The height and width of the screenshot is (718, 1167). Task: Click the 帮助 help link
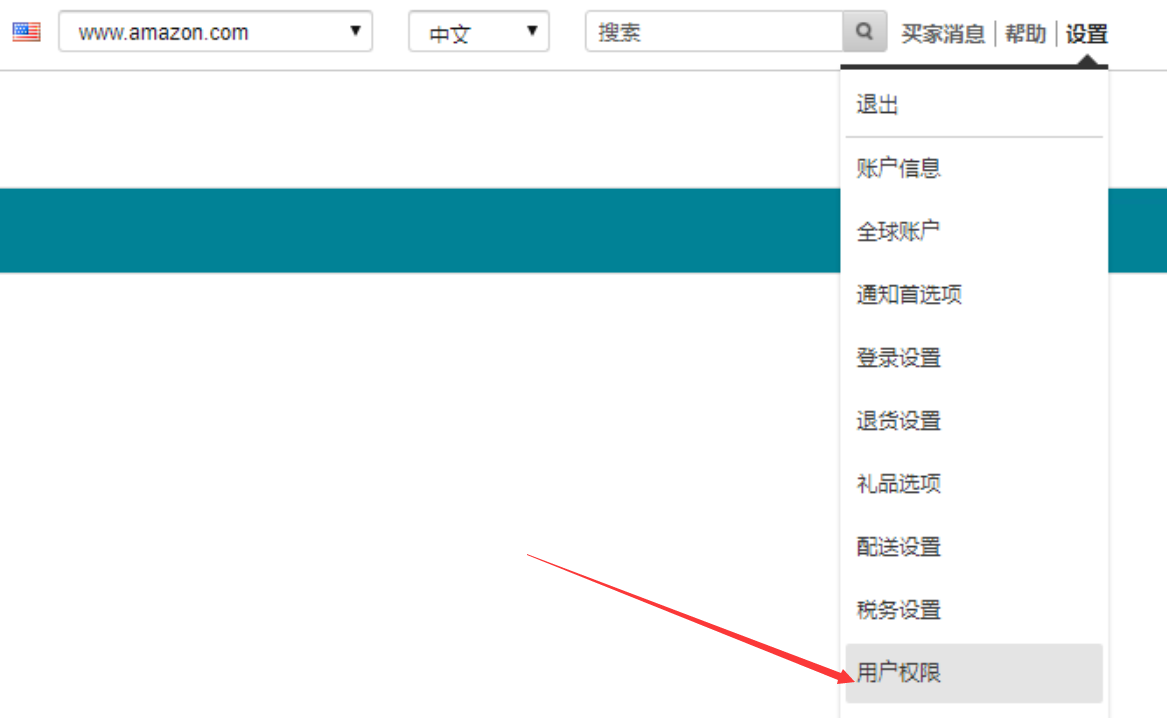[1025, 34]
